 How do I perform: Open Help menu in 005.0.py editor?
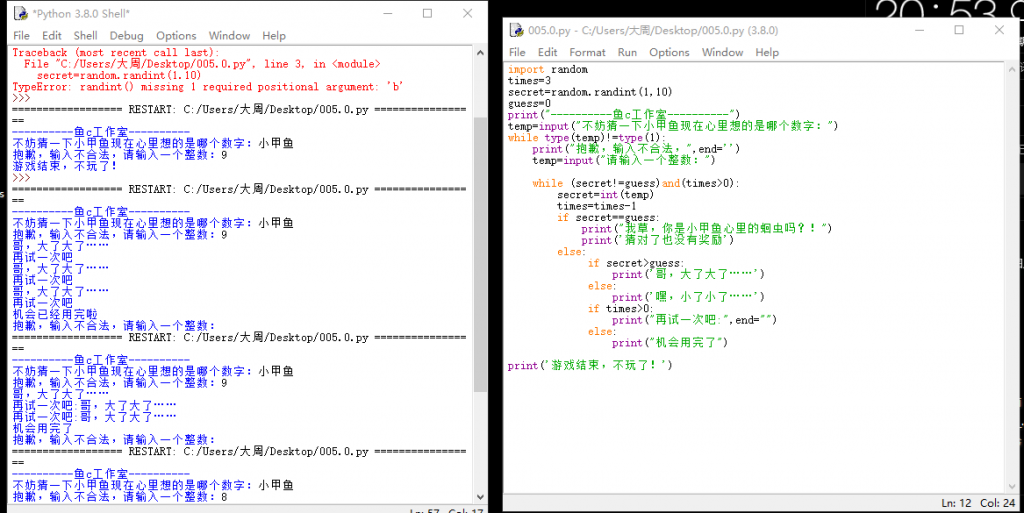click(767, 52)
